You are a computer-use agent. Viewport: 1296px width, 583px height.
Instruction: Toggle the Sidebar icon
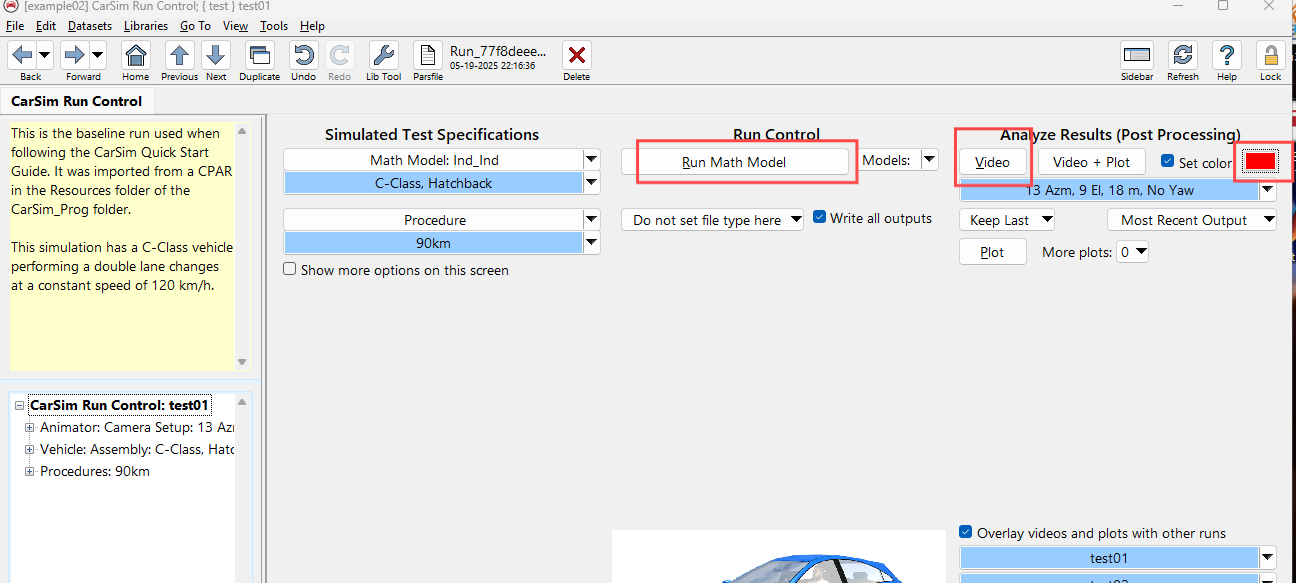pyautogui.click(x=1136, y=55)
